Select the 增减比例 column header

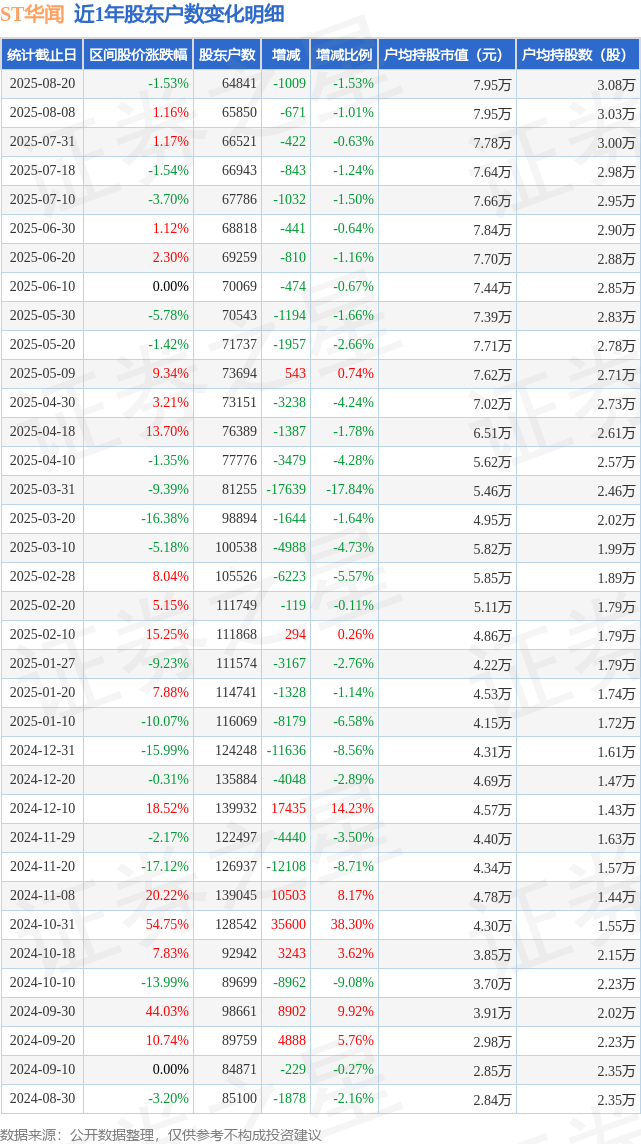click(x=344, y=55)
